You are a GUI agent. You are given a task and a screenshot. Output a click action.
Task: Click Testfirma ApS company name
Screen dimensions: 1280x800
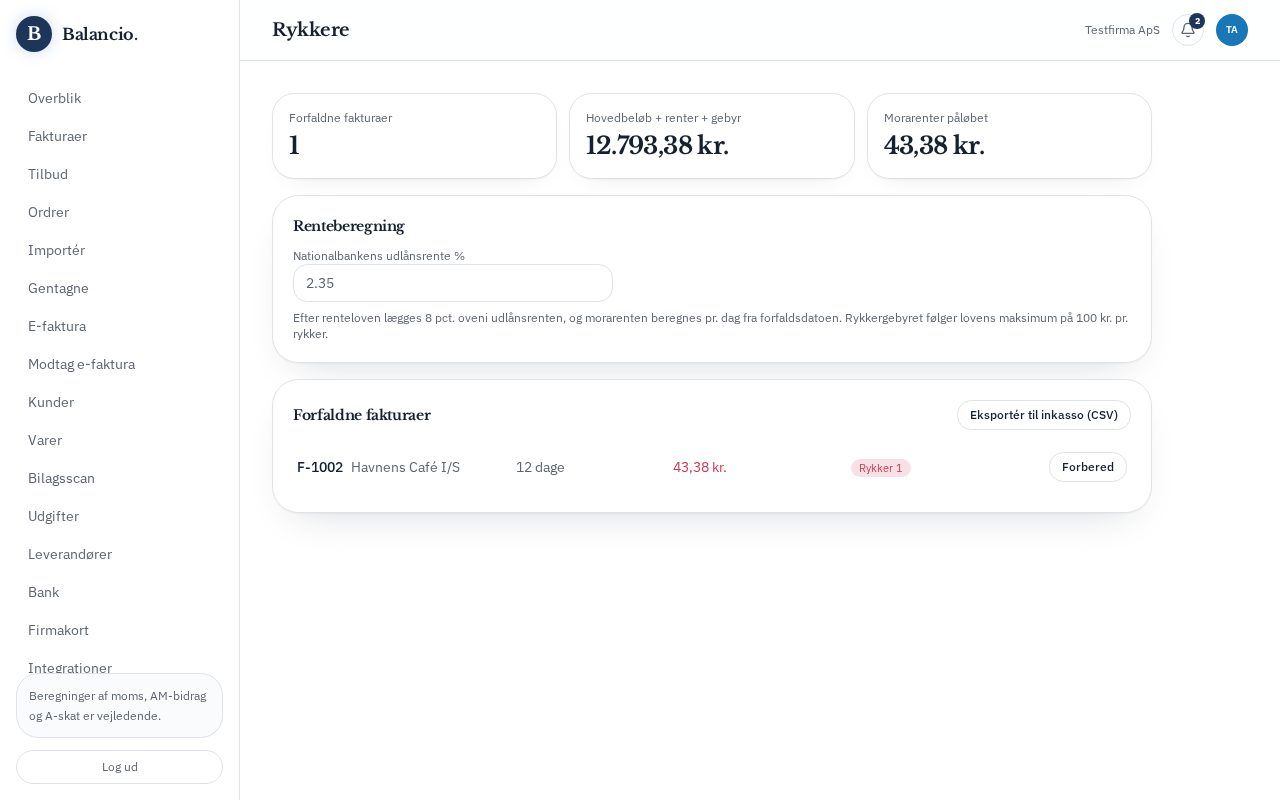(x=1122, y=30)
